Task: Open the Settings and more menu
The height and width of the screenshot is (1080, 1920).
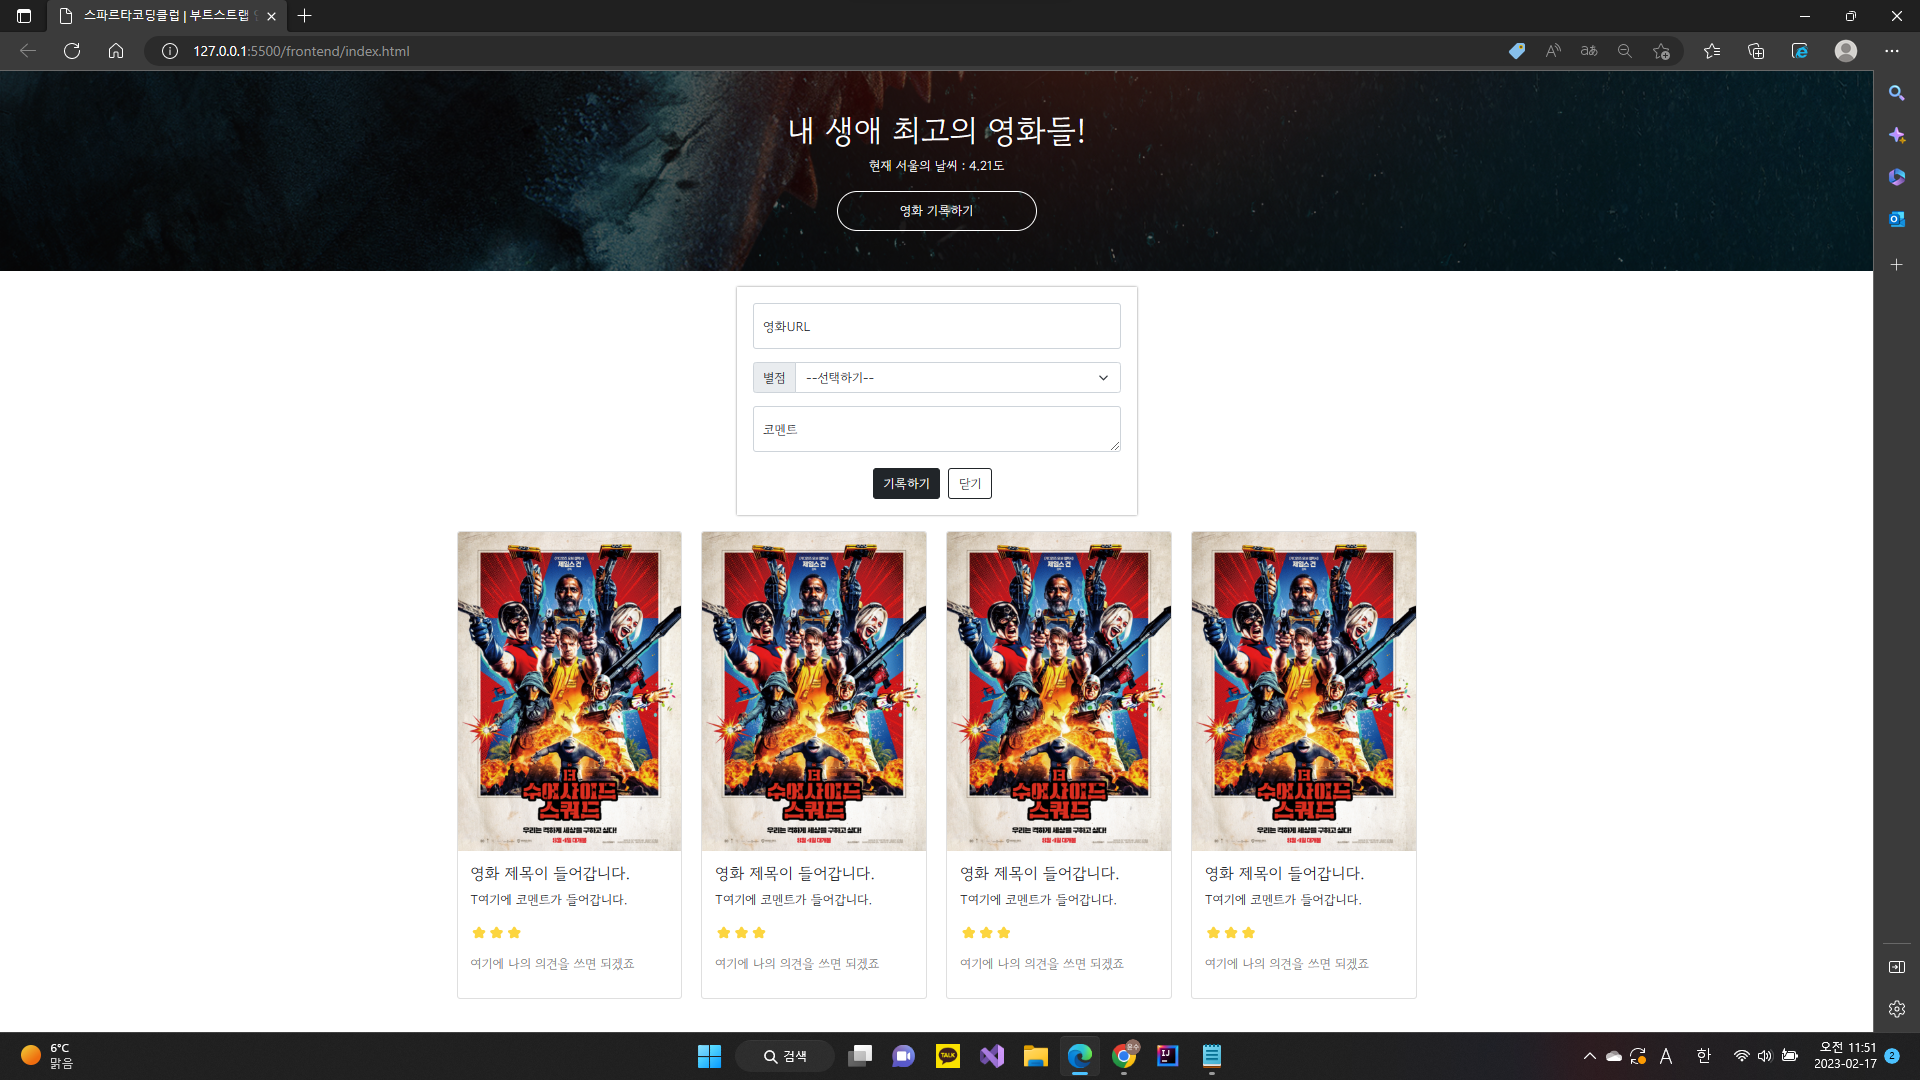Action: [x=1892, y=51]
